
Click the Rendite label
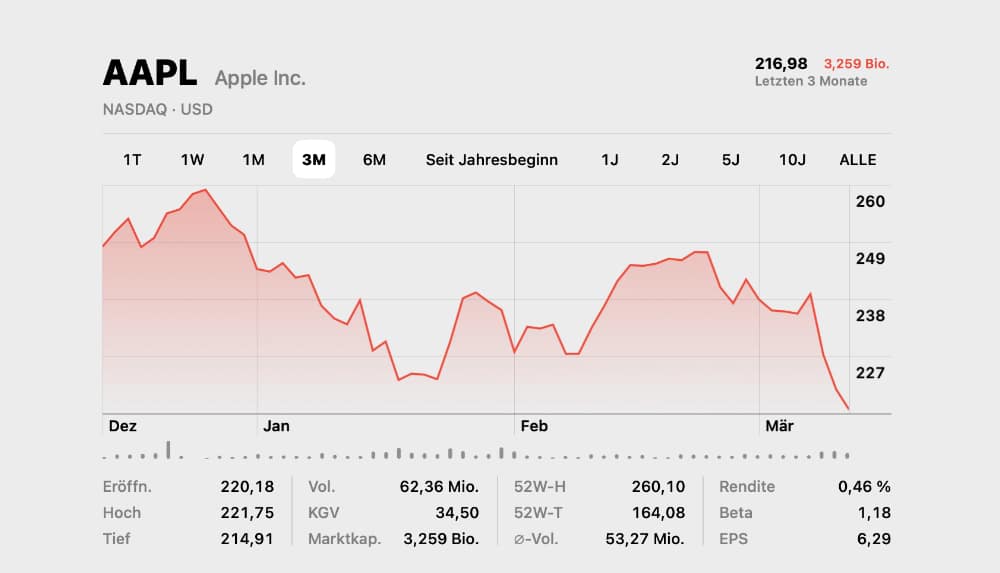(x=747, y=486)
